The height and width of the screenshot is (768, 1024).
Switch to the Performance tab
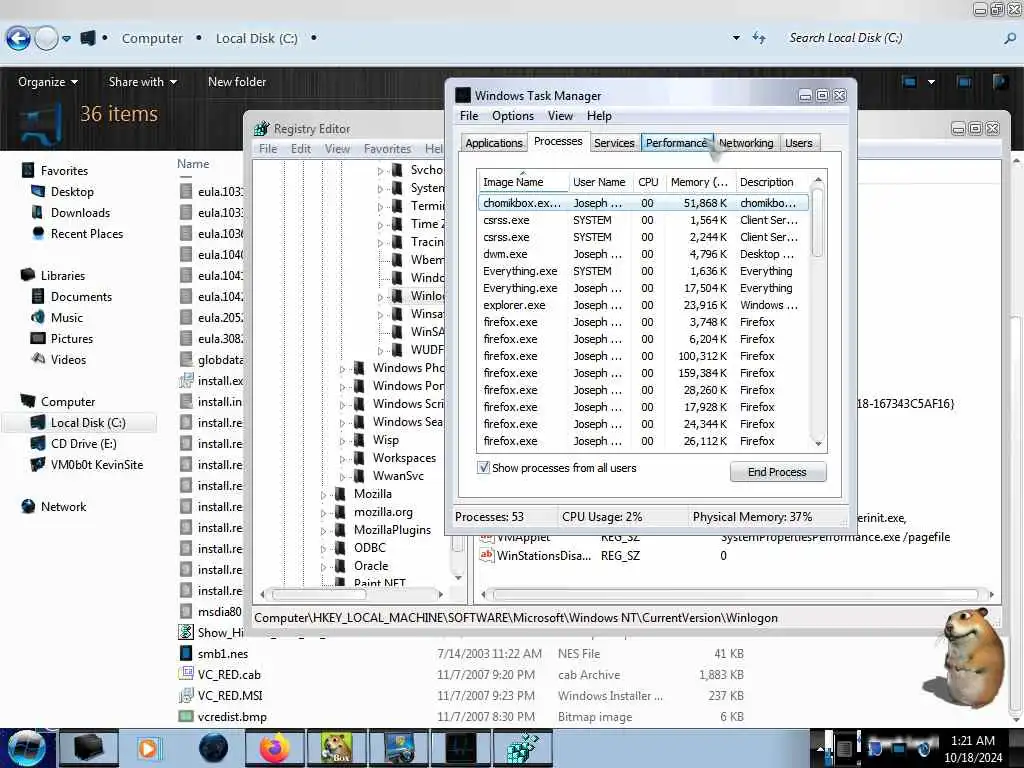point(676,143)
